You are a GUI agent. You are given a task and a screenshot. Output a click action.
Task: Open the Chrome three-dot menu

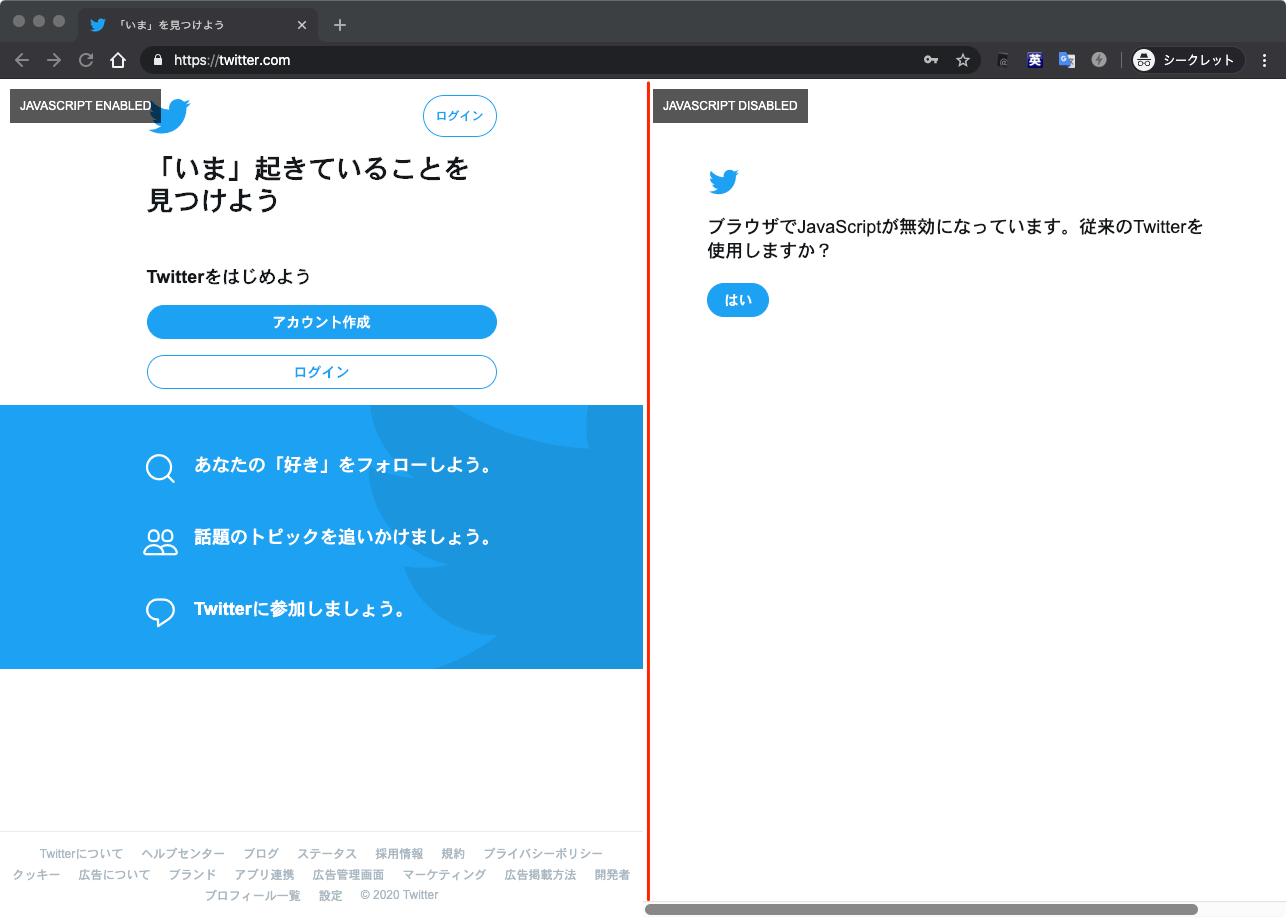coord(1264,60)
